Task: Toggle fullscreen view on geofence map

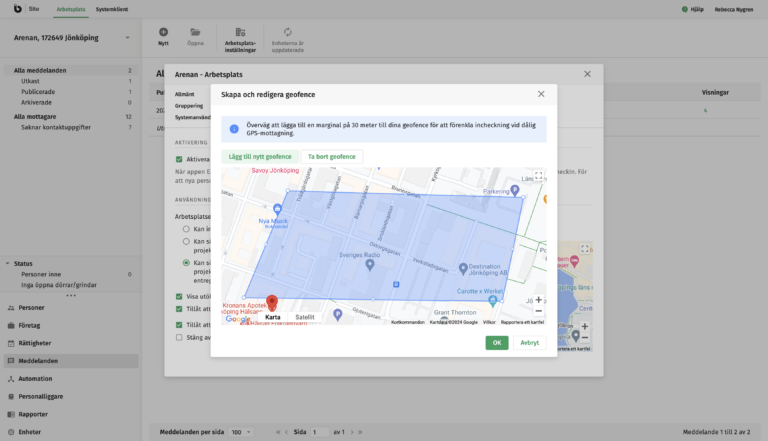Action: point(538,176)
